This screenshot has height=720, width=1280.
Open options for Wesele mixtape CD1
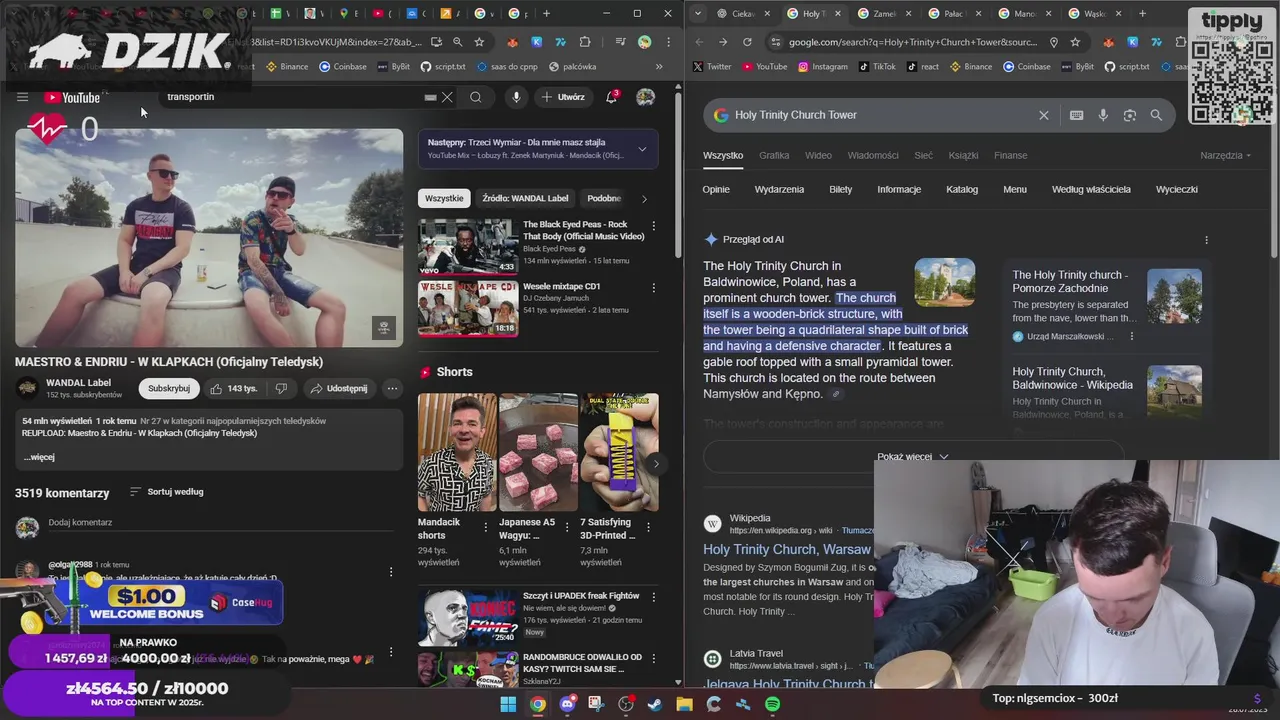pyautogui.click(x=654, y=288)
